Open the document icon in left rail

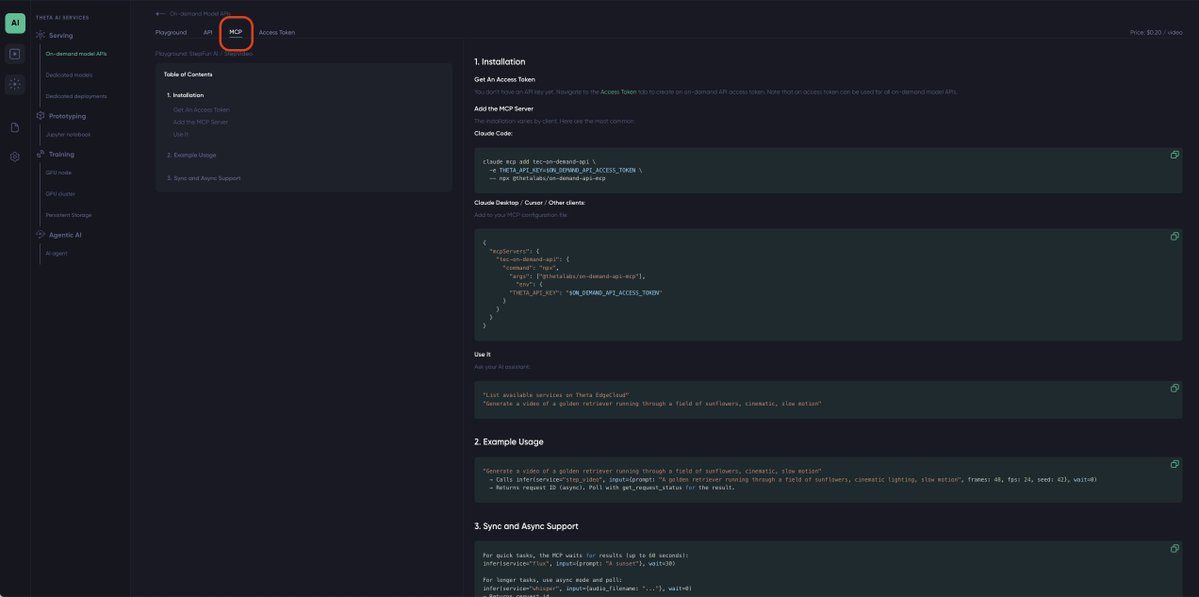point(15,128)
